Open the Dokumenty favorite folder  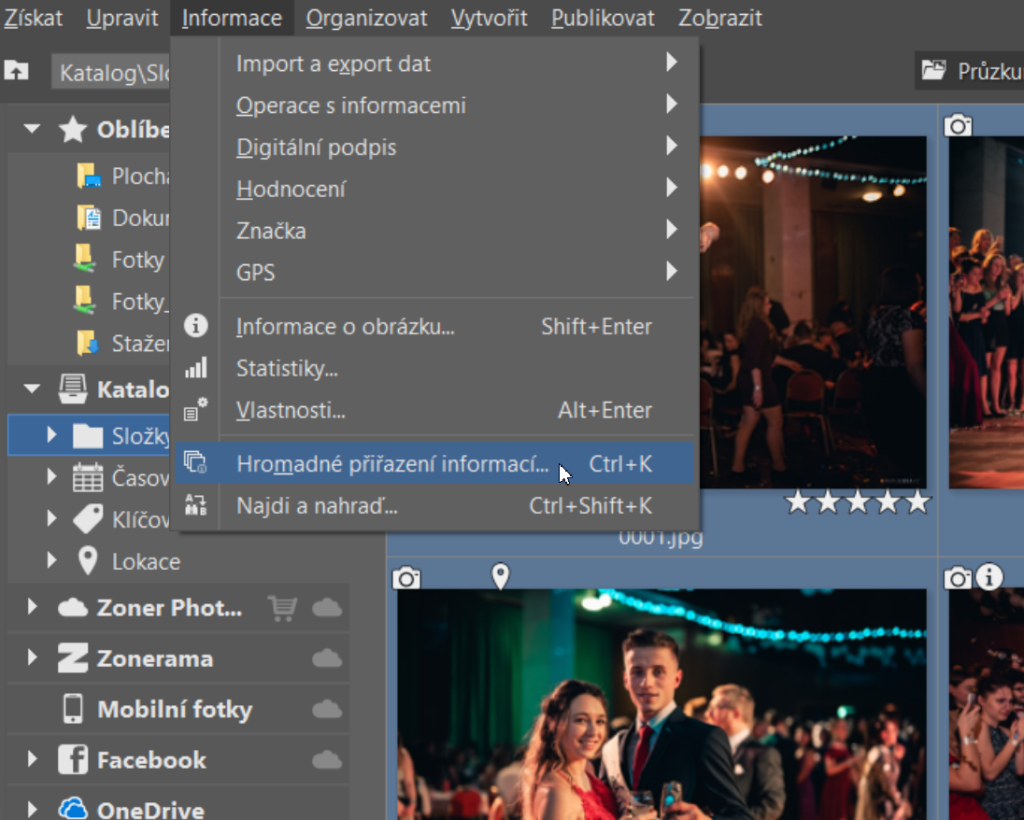122,217
